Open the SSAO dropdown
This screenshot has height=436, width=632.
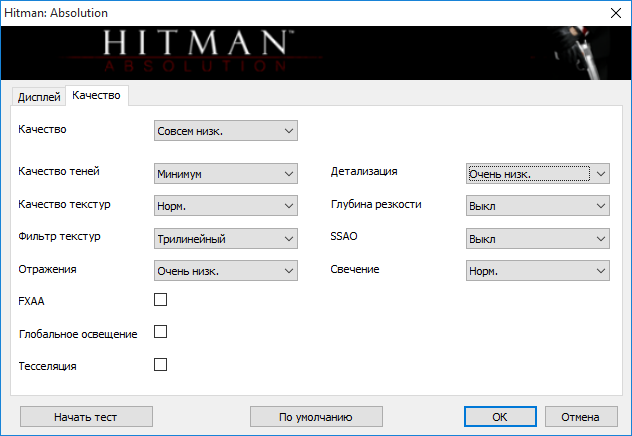[x=538, y=239]
